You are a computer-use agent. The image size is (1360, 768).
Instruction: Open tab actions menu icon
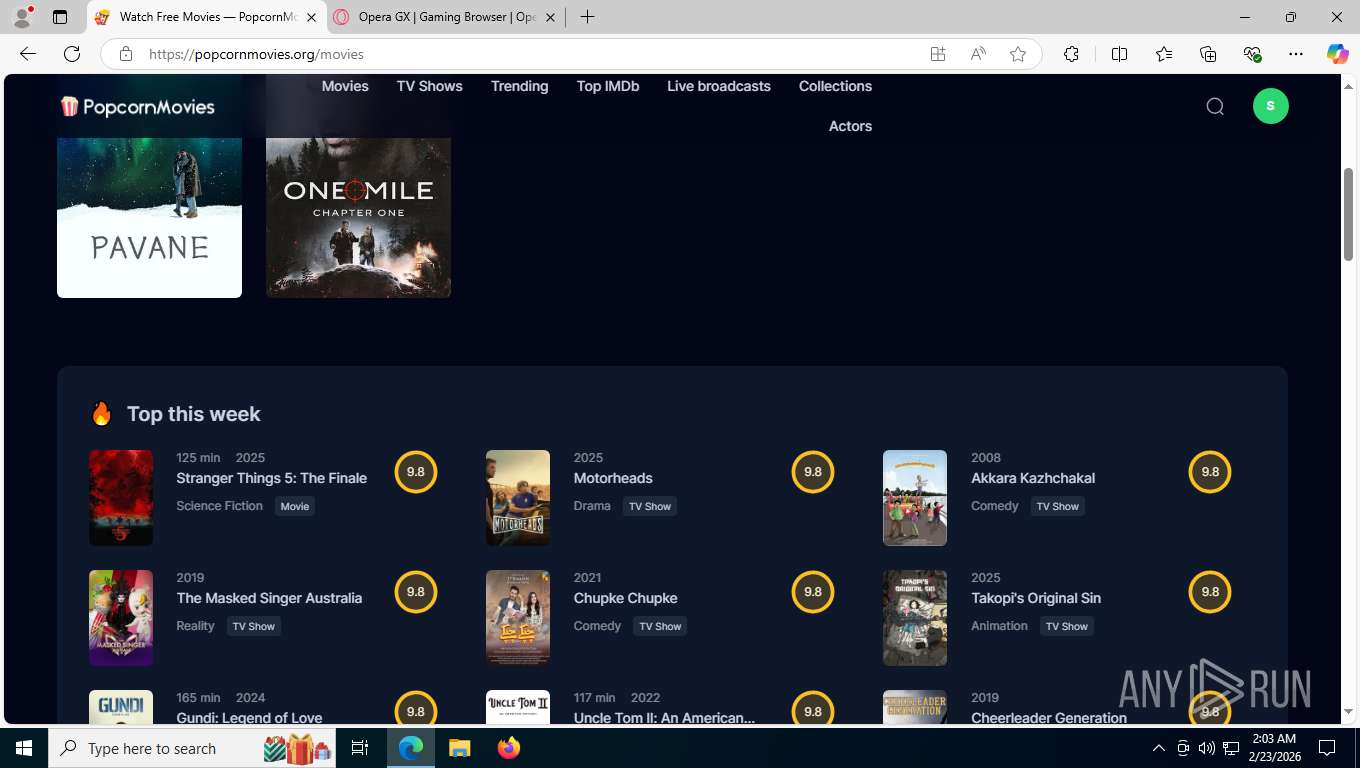pyautogui.click(x=60, y=17)
